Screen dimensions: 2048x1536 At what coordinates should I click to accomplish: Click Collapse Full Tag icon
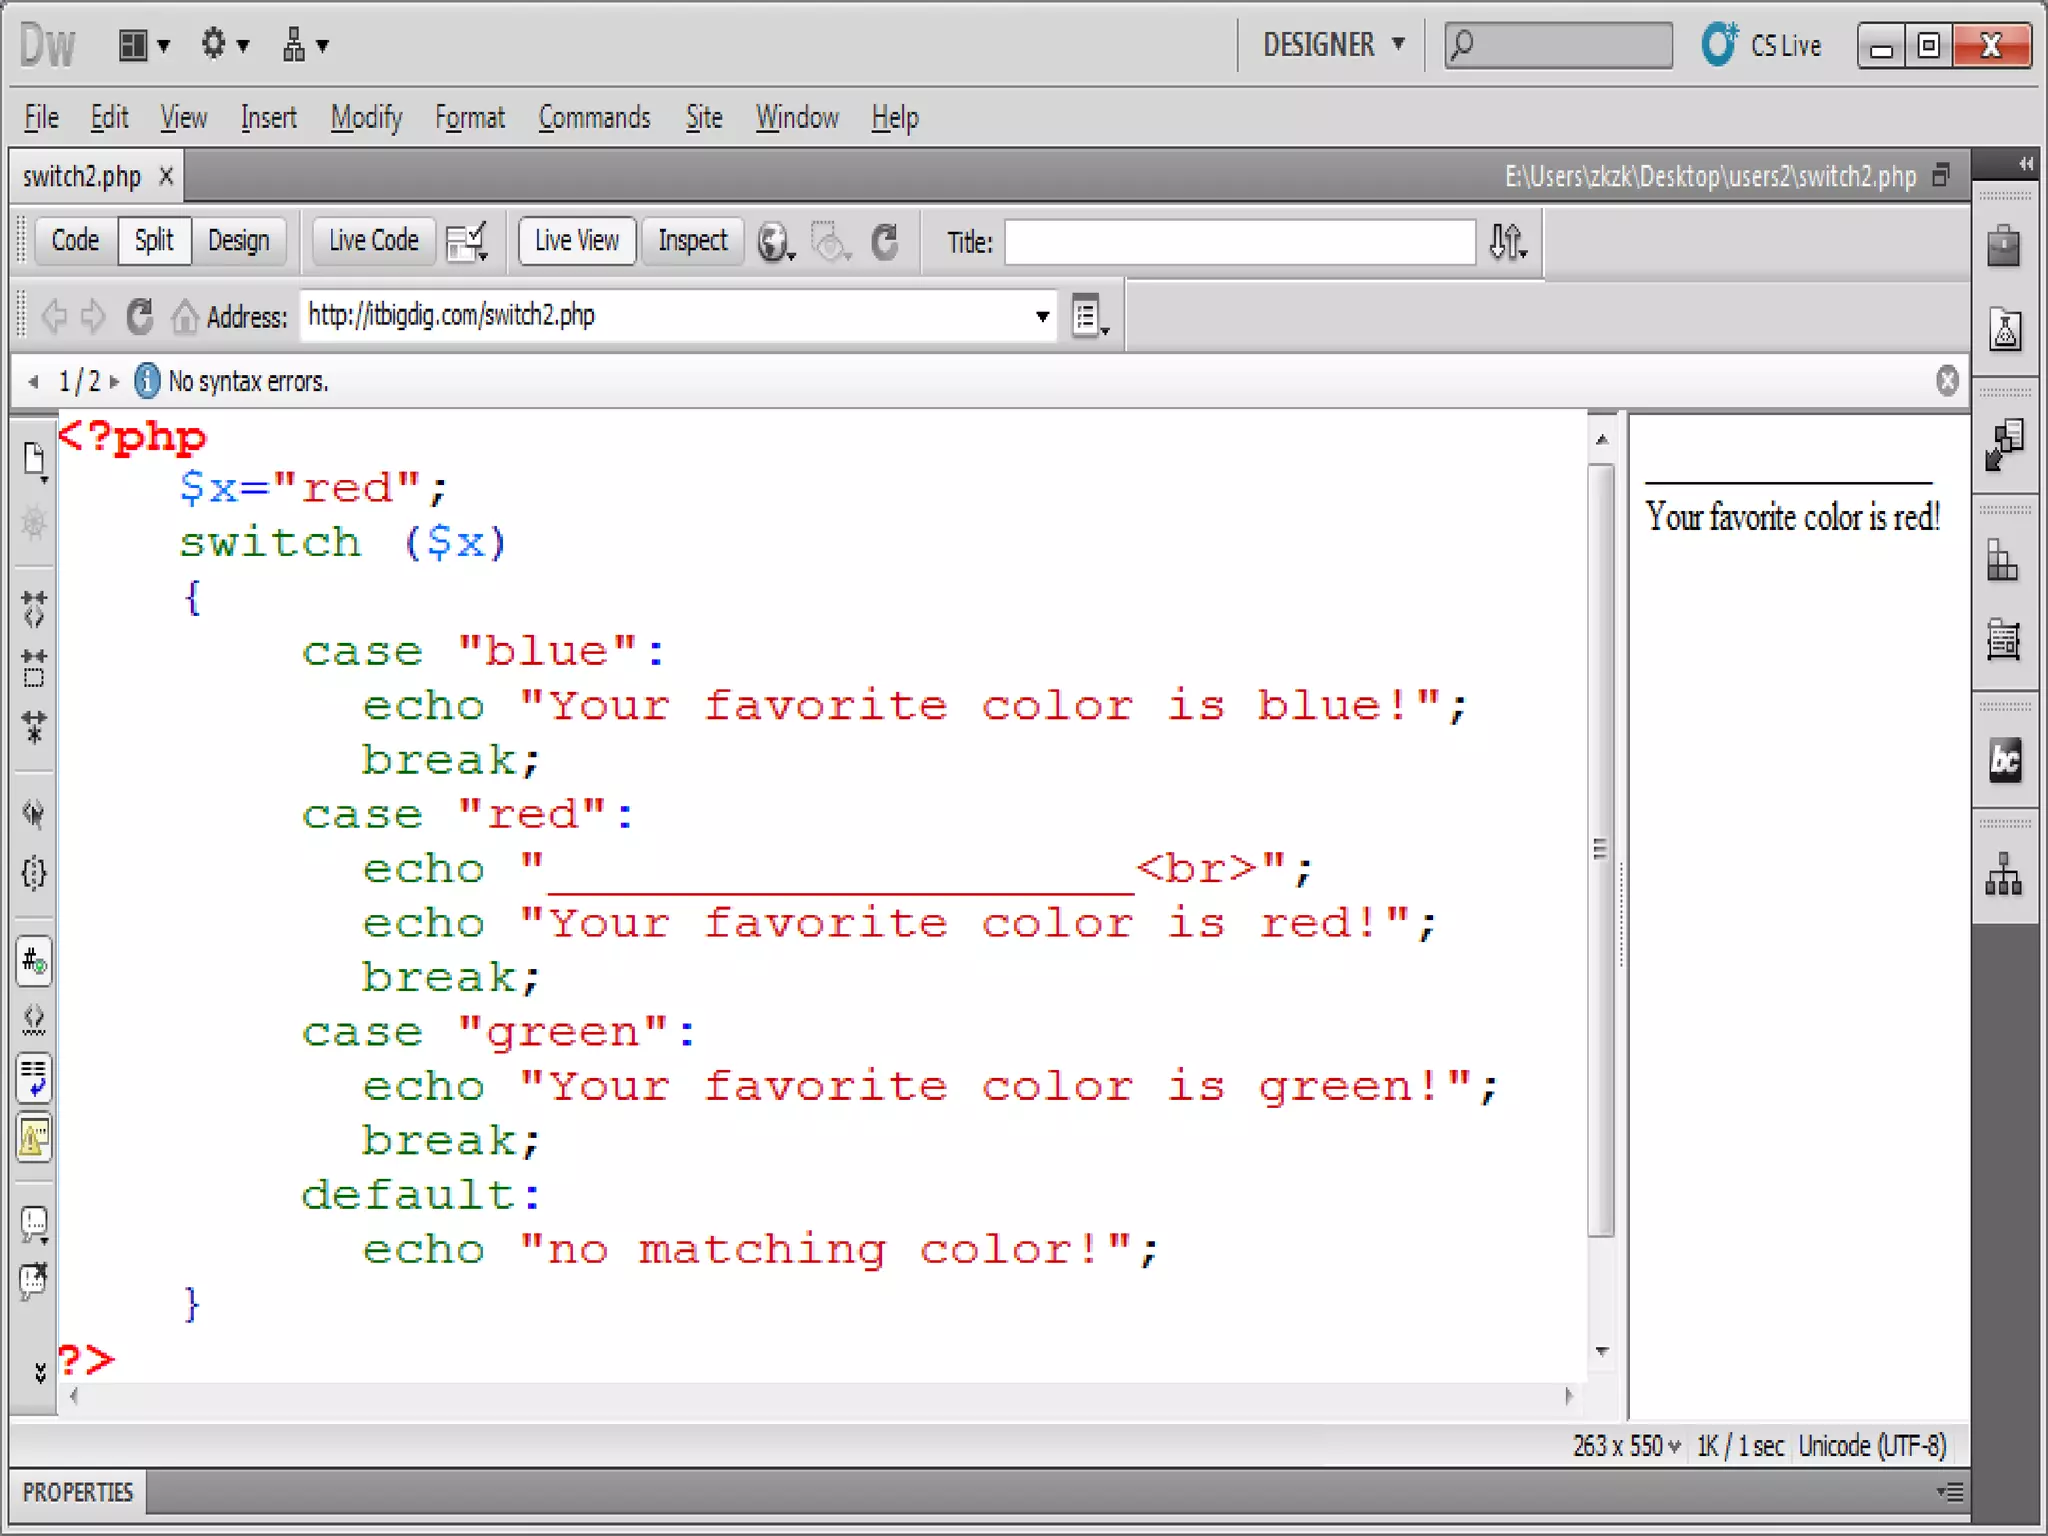pyautogui.click(x=34, y=608)
